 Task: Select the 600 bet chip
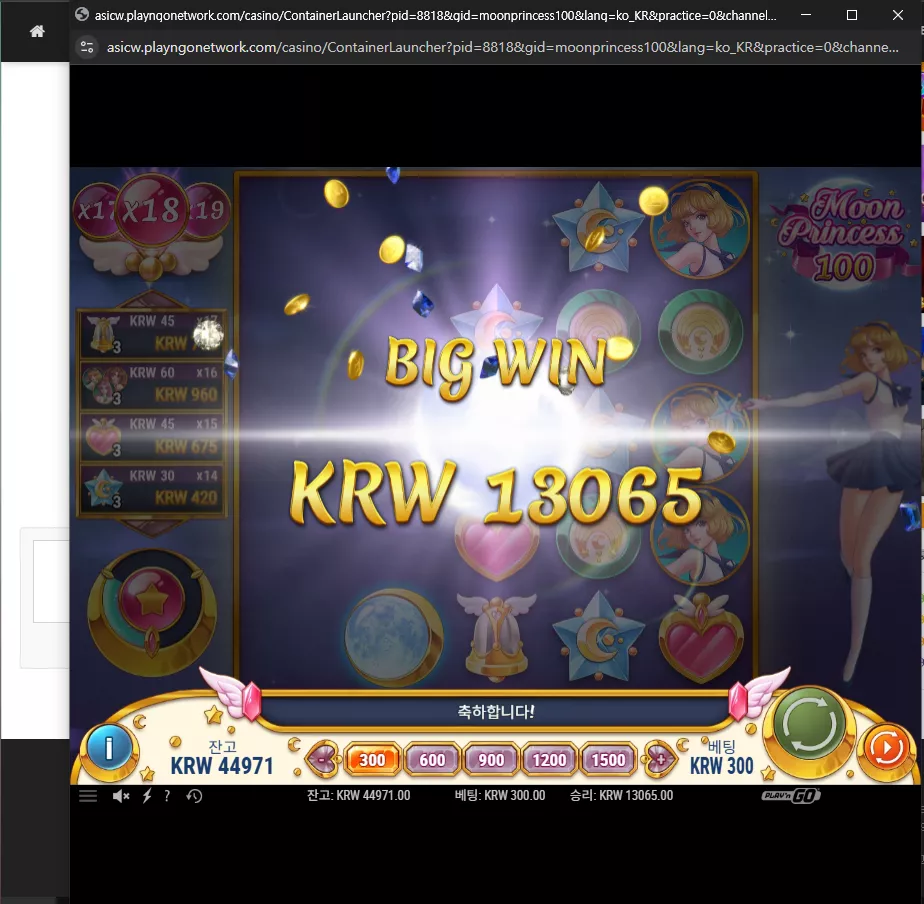[432, 760]
